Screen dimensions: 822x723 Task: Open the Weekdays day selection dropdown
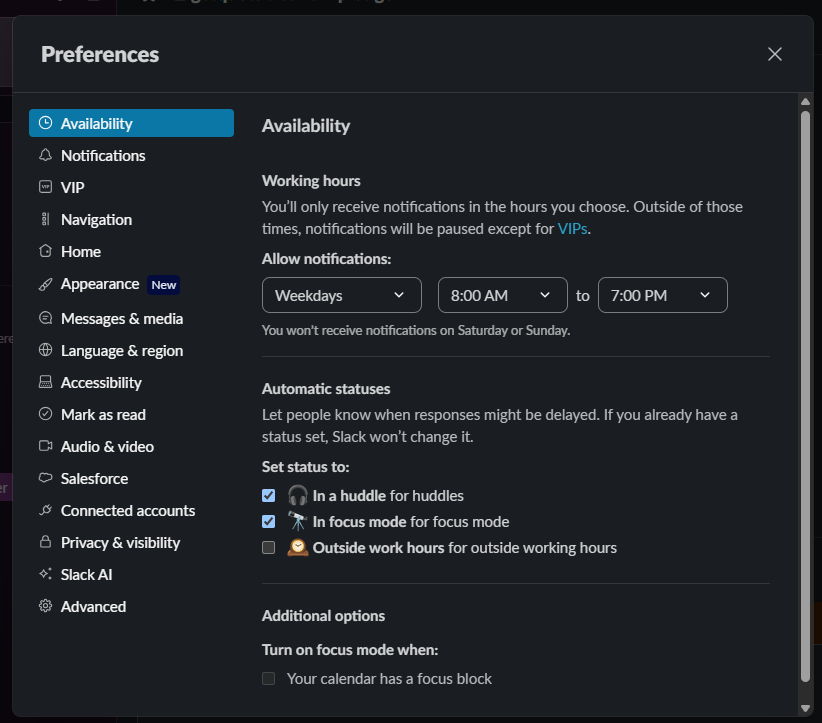pyautogui.click(x=342, y=295)
